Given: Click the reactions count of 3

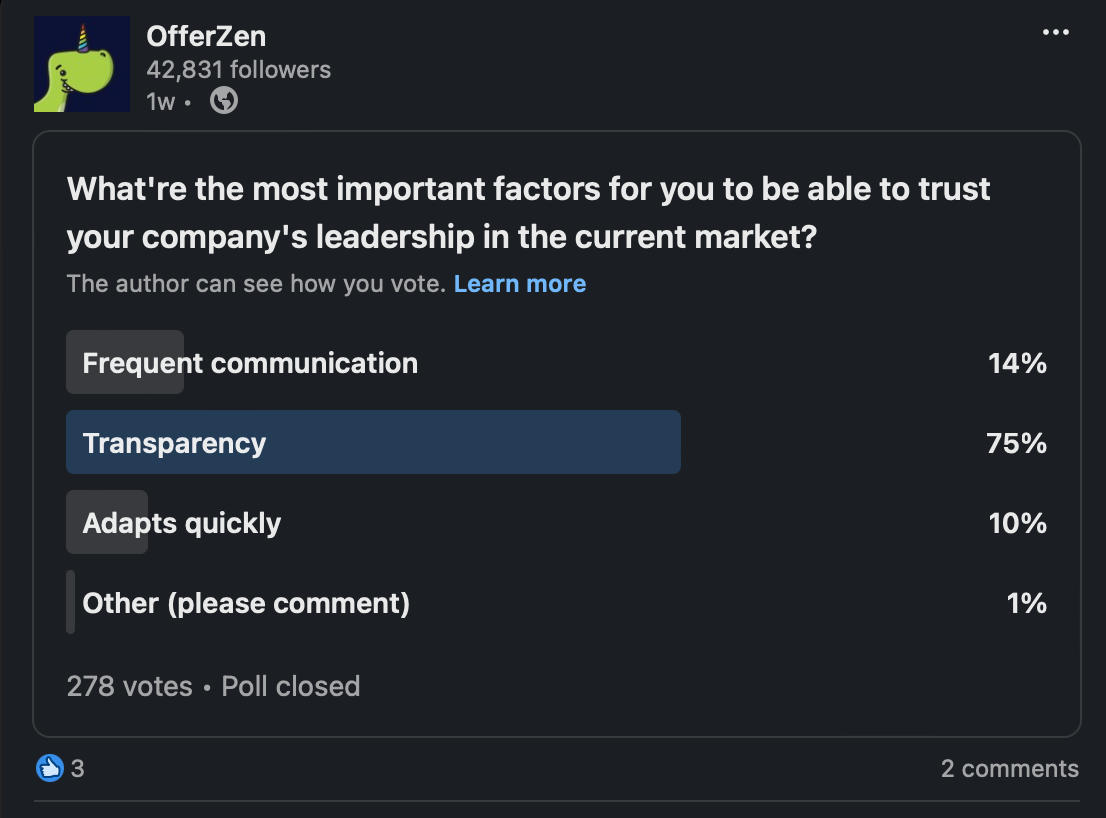Looking at the screenshot, I should [x=77, y=768].
